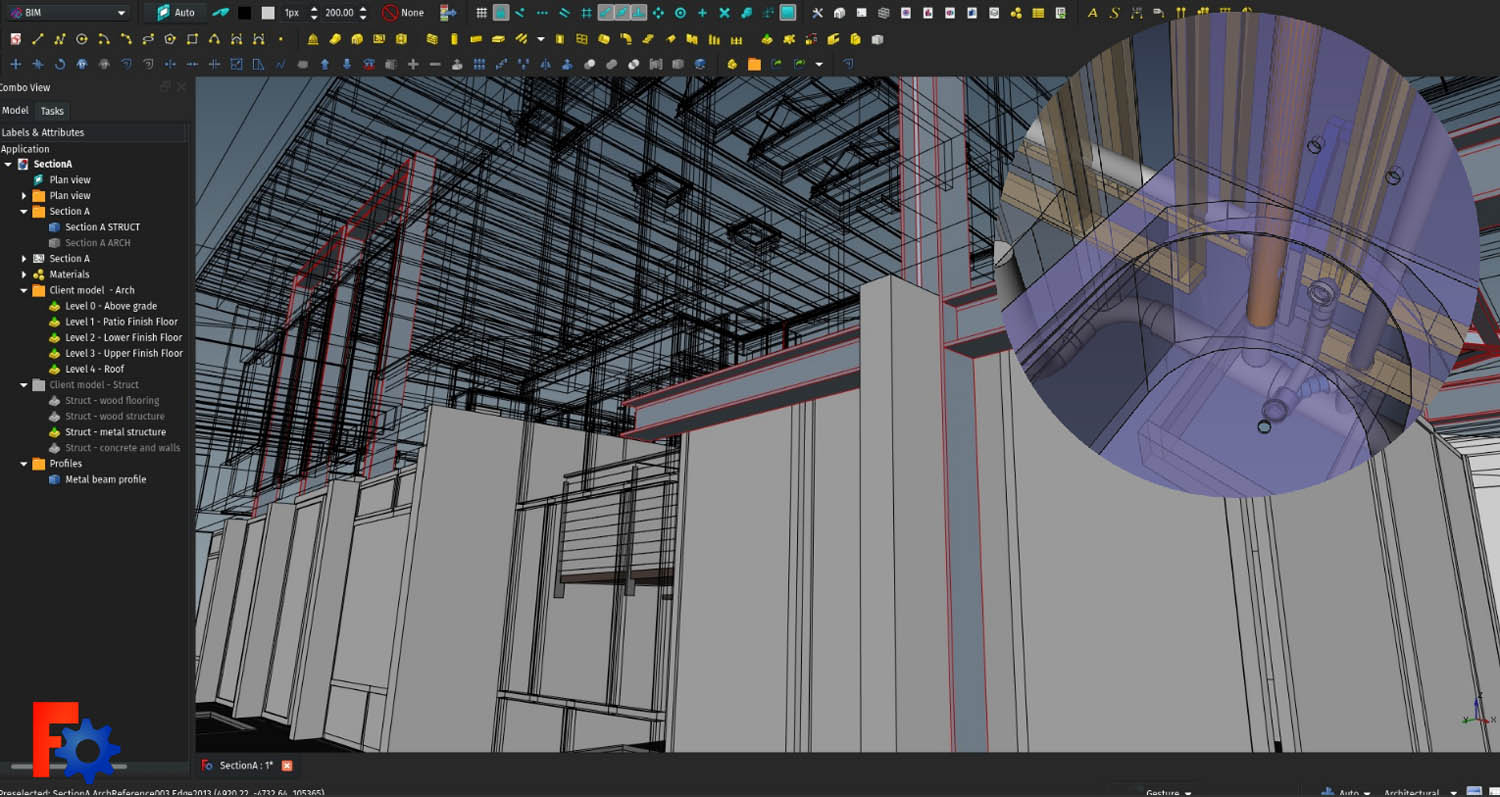Viewport: 1500px width, 797px height.
Task: Click the orange folder icon in toolbar
Action: (754, 64)
